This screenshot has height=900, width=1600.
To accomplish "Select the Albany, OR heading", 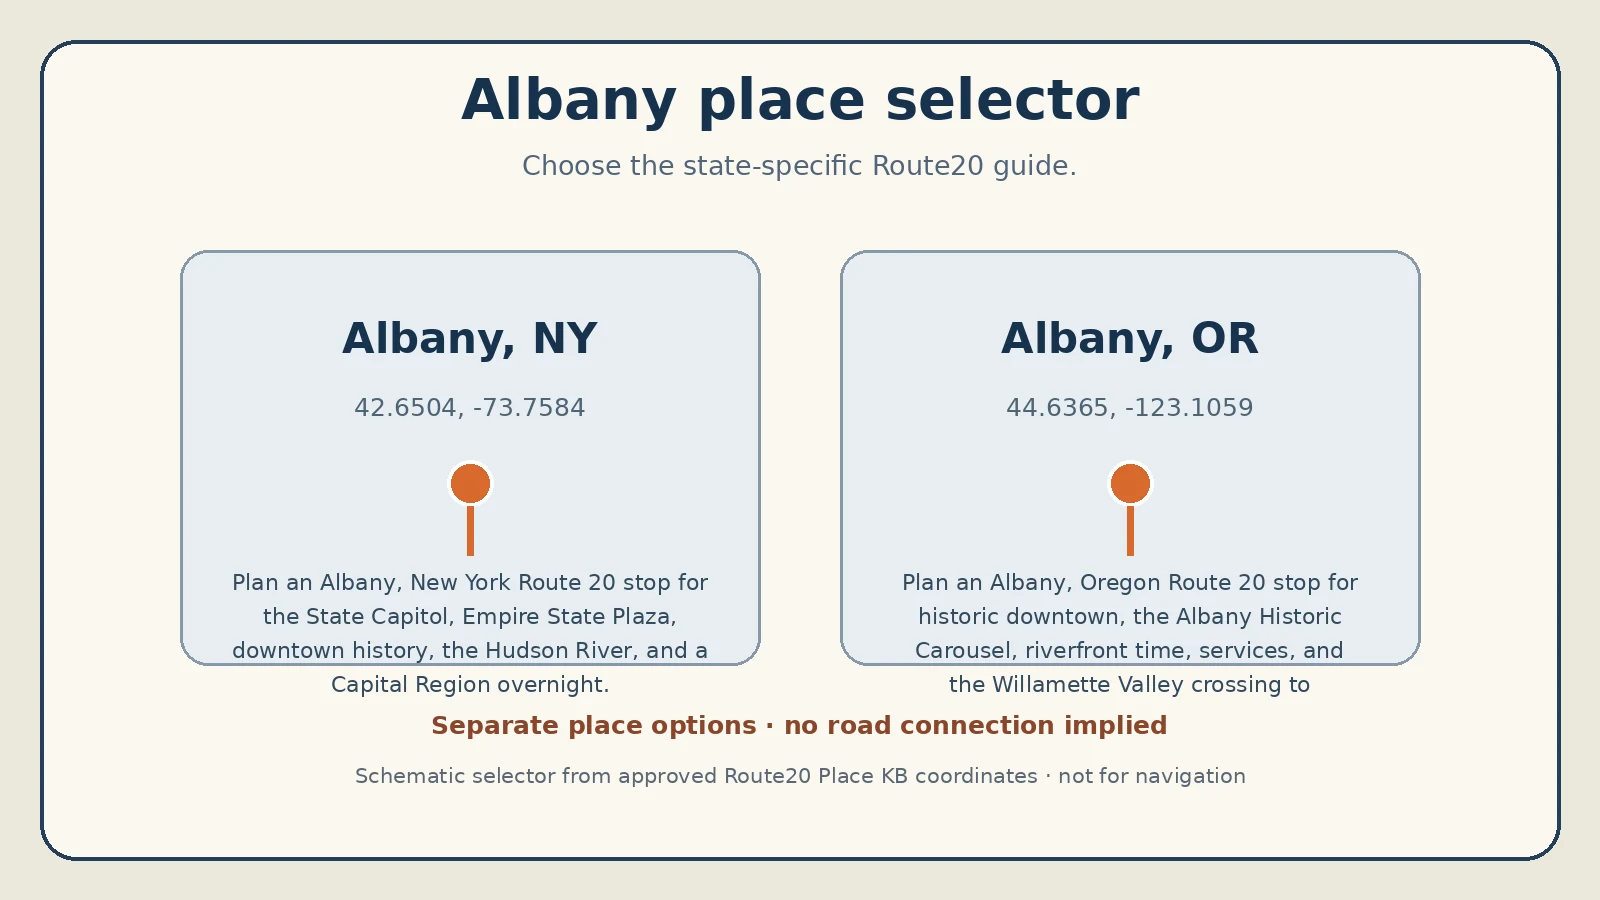I will (x=1130, y=339).
